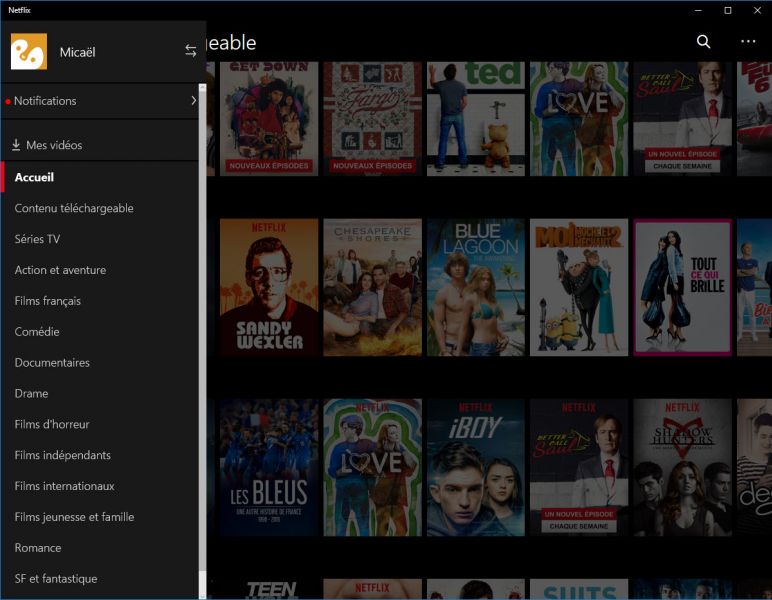Close the Netflix app window
Viewport: 772px width, 600px height.
757,10
